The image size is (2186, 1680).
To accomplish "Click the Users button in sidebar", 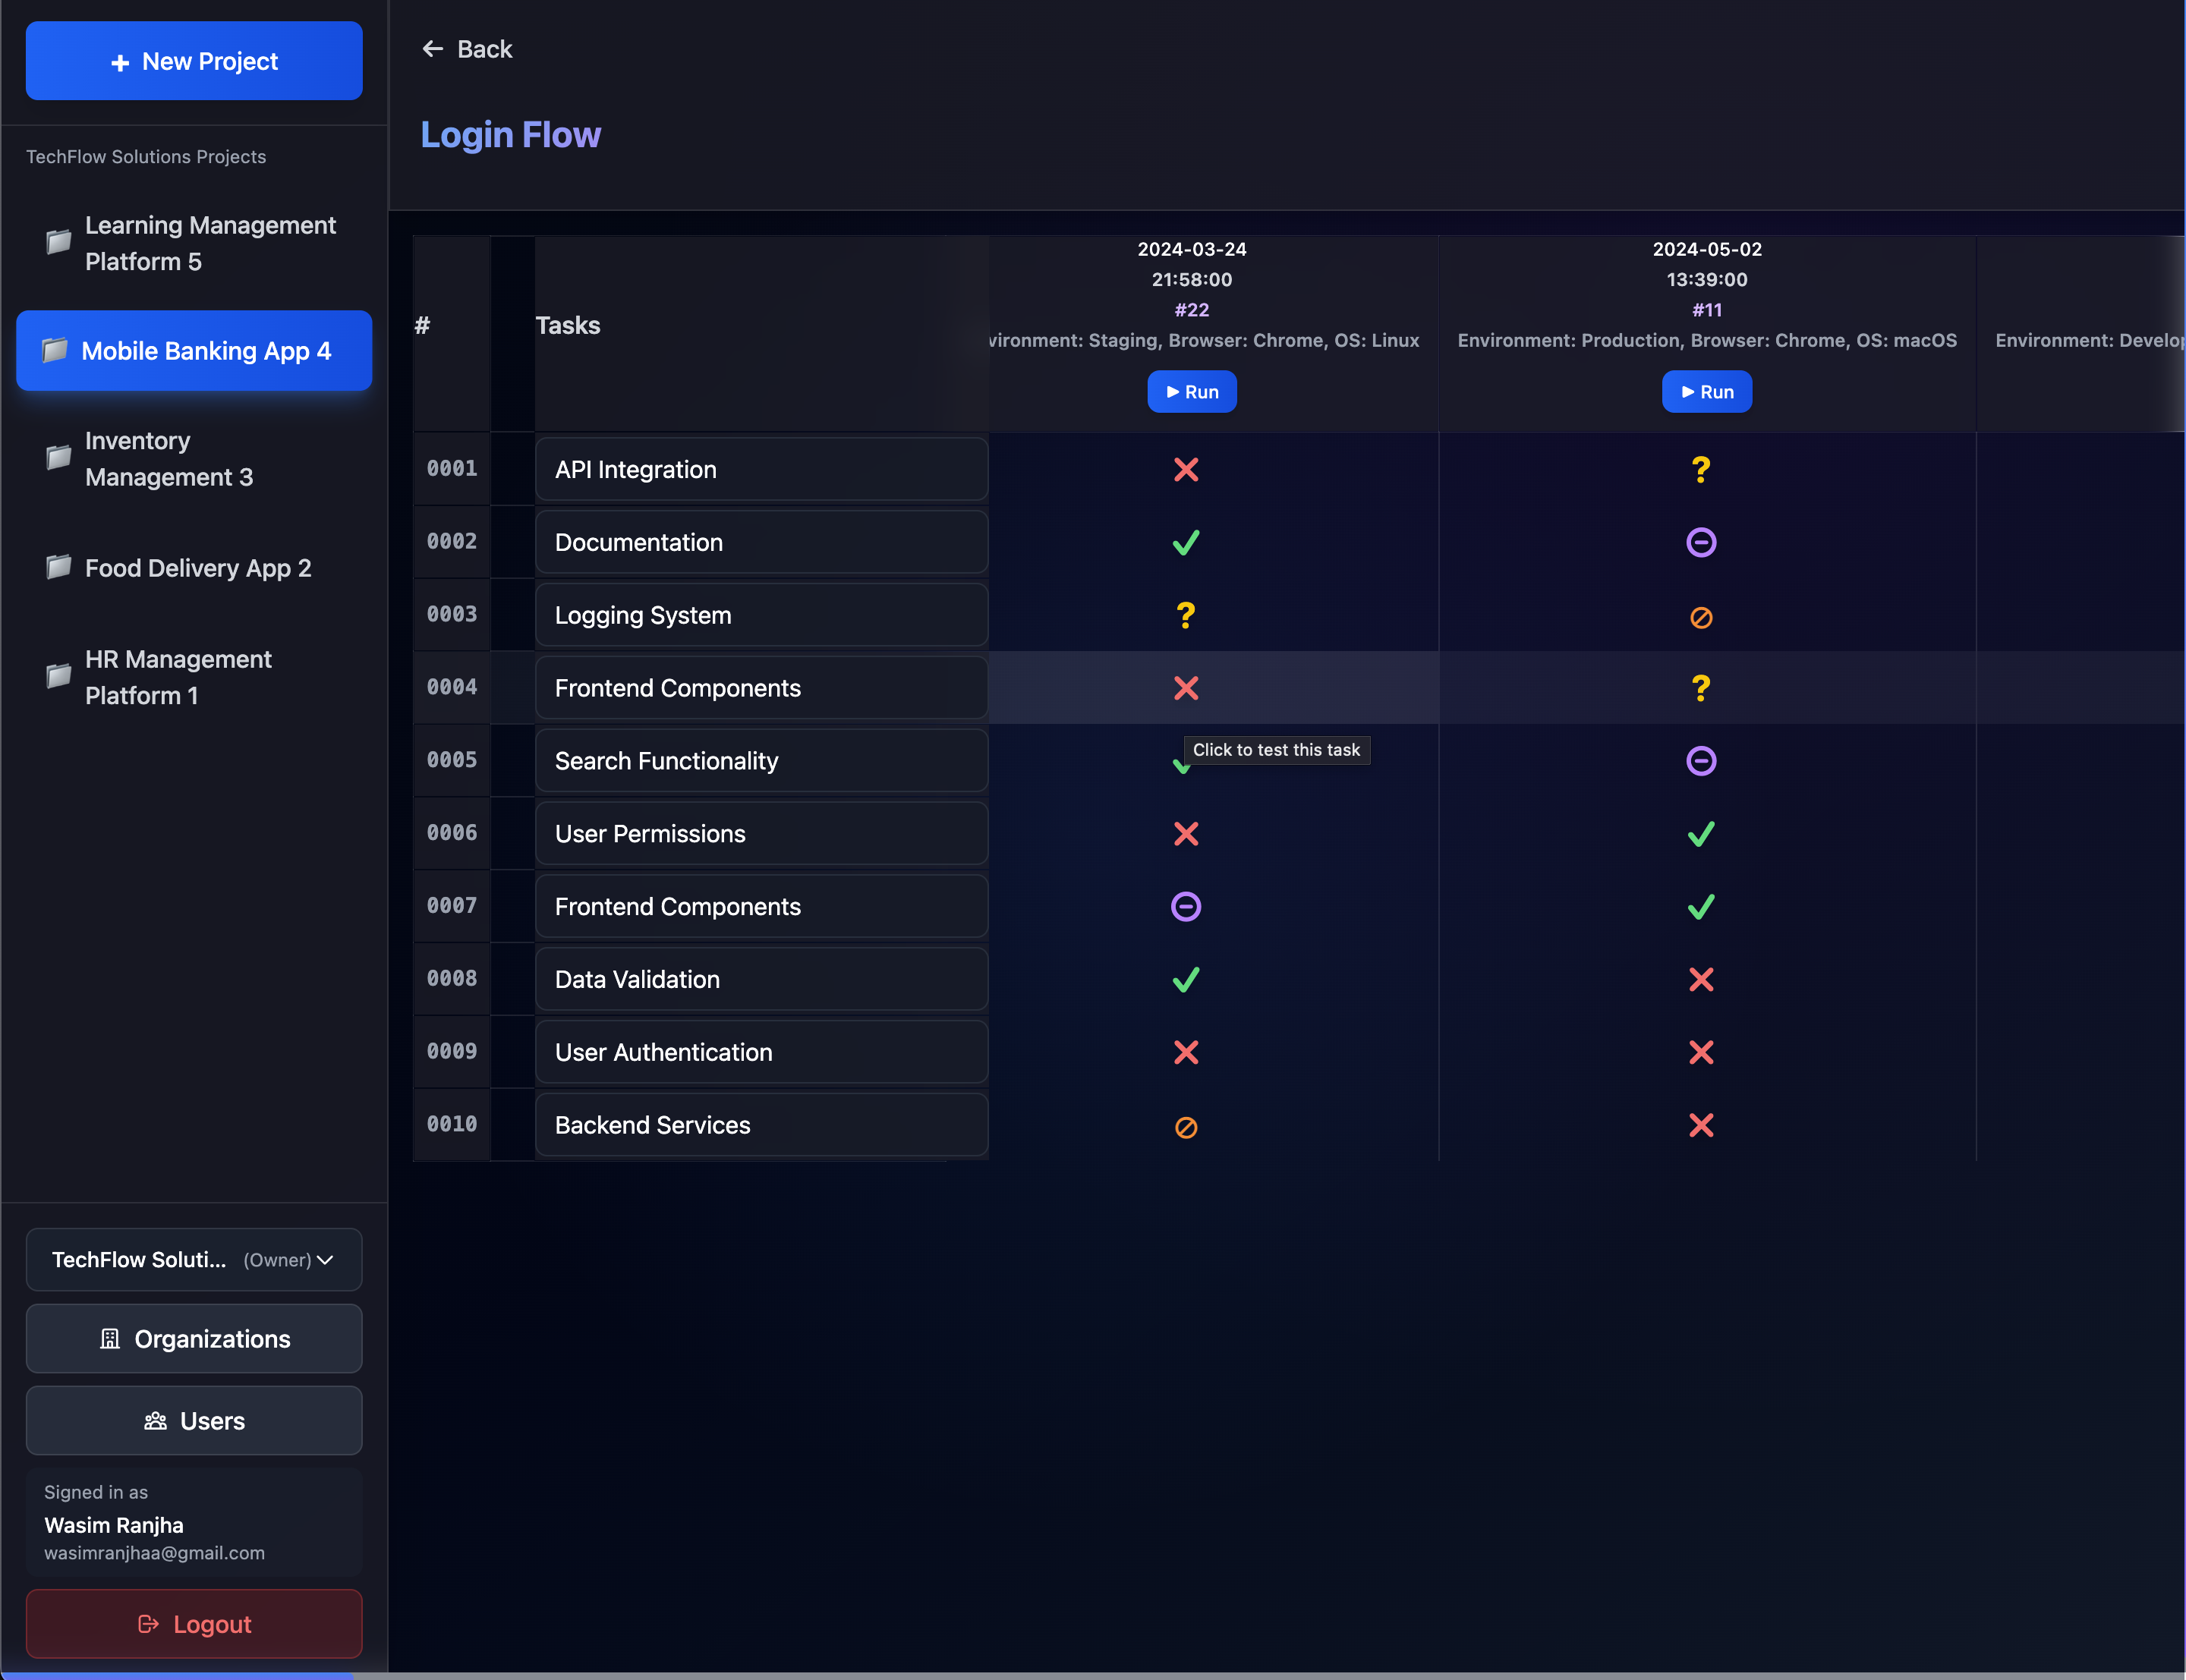I will tap(194, 1420).
